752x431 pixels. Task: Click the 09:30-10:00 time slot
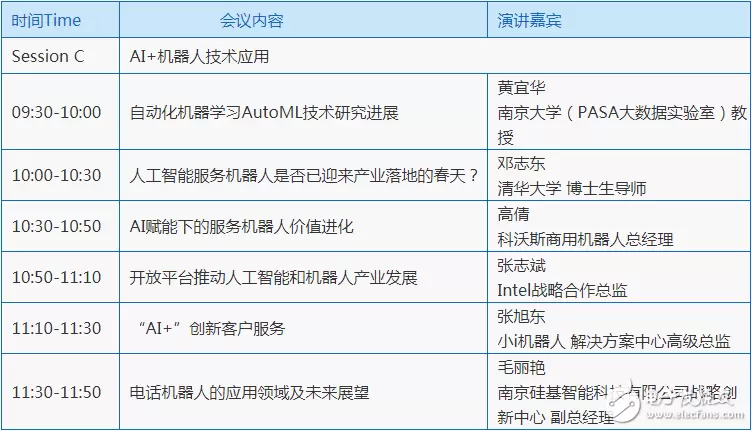(56, 112)
